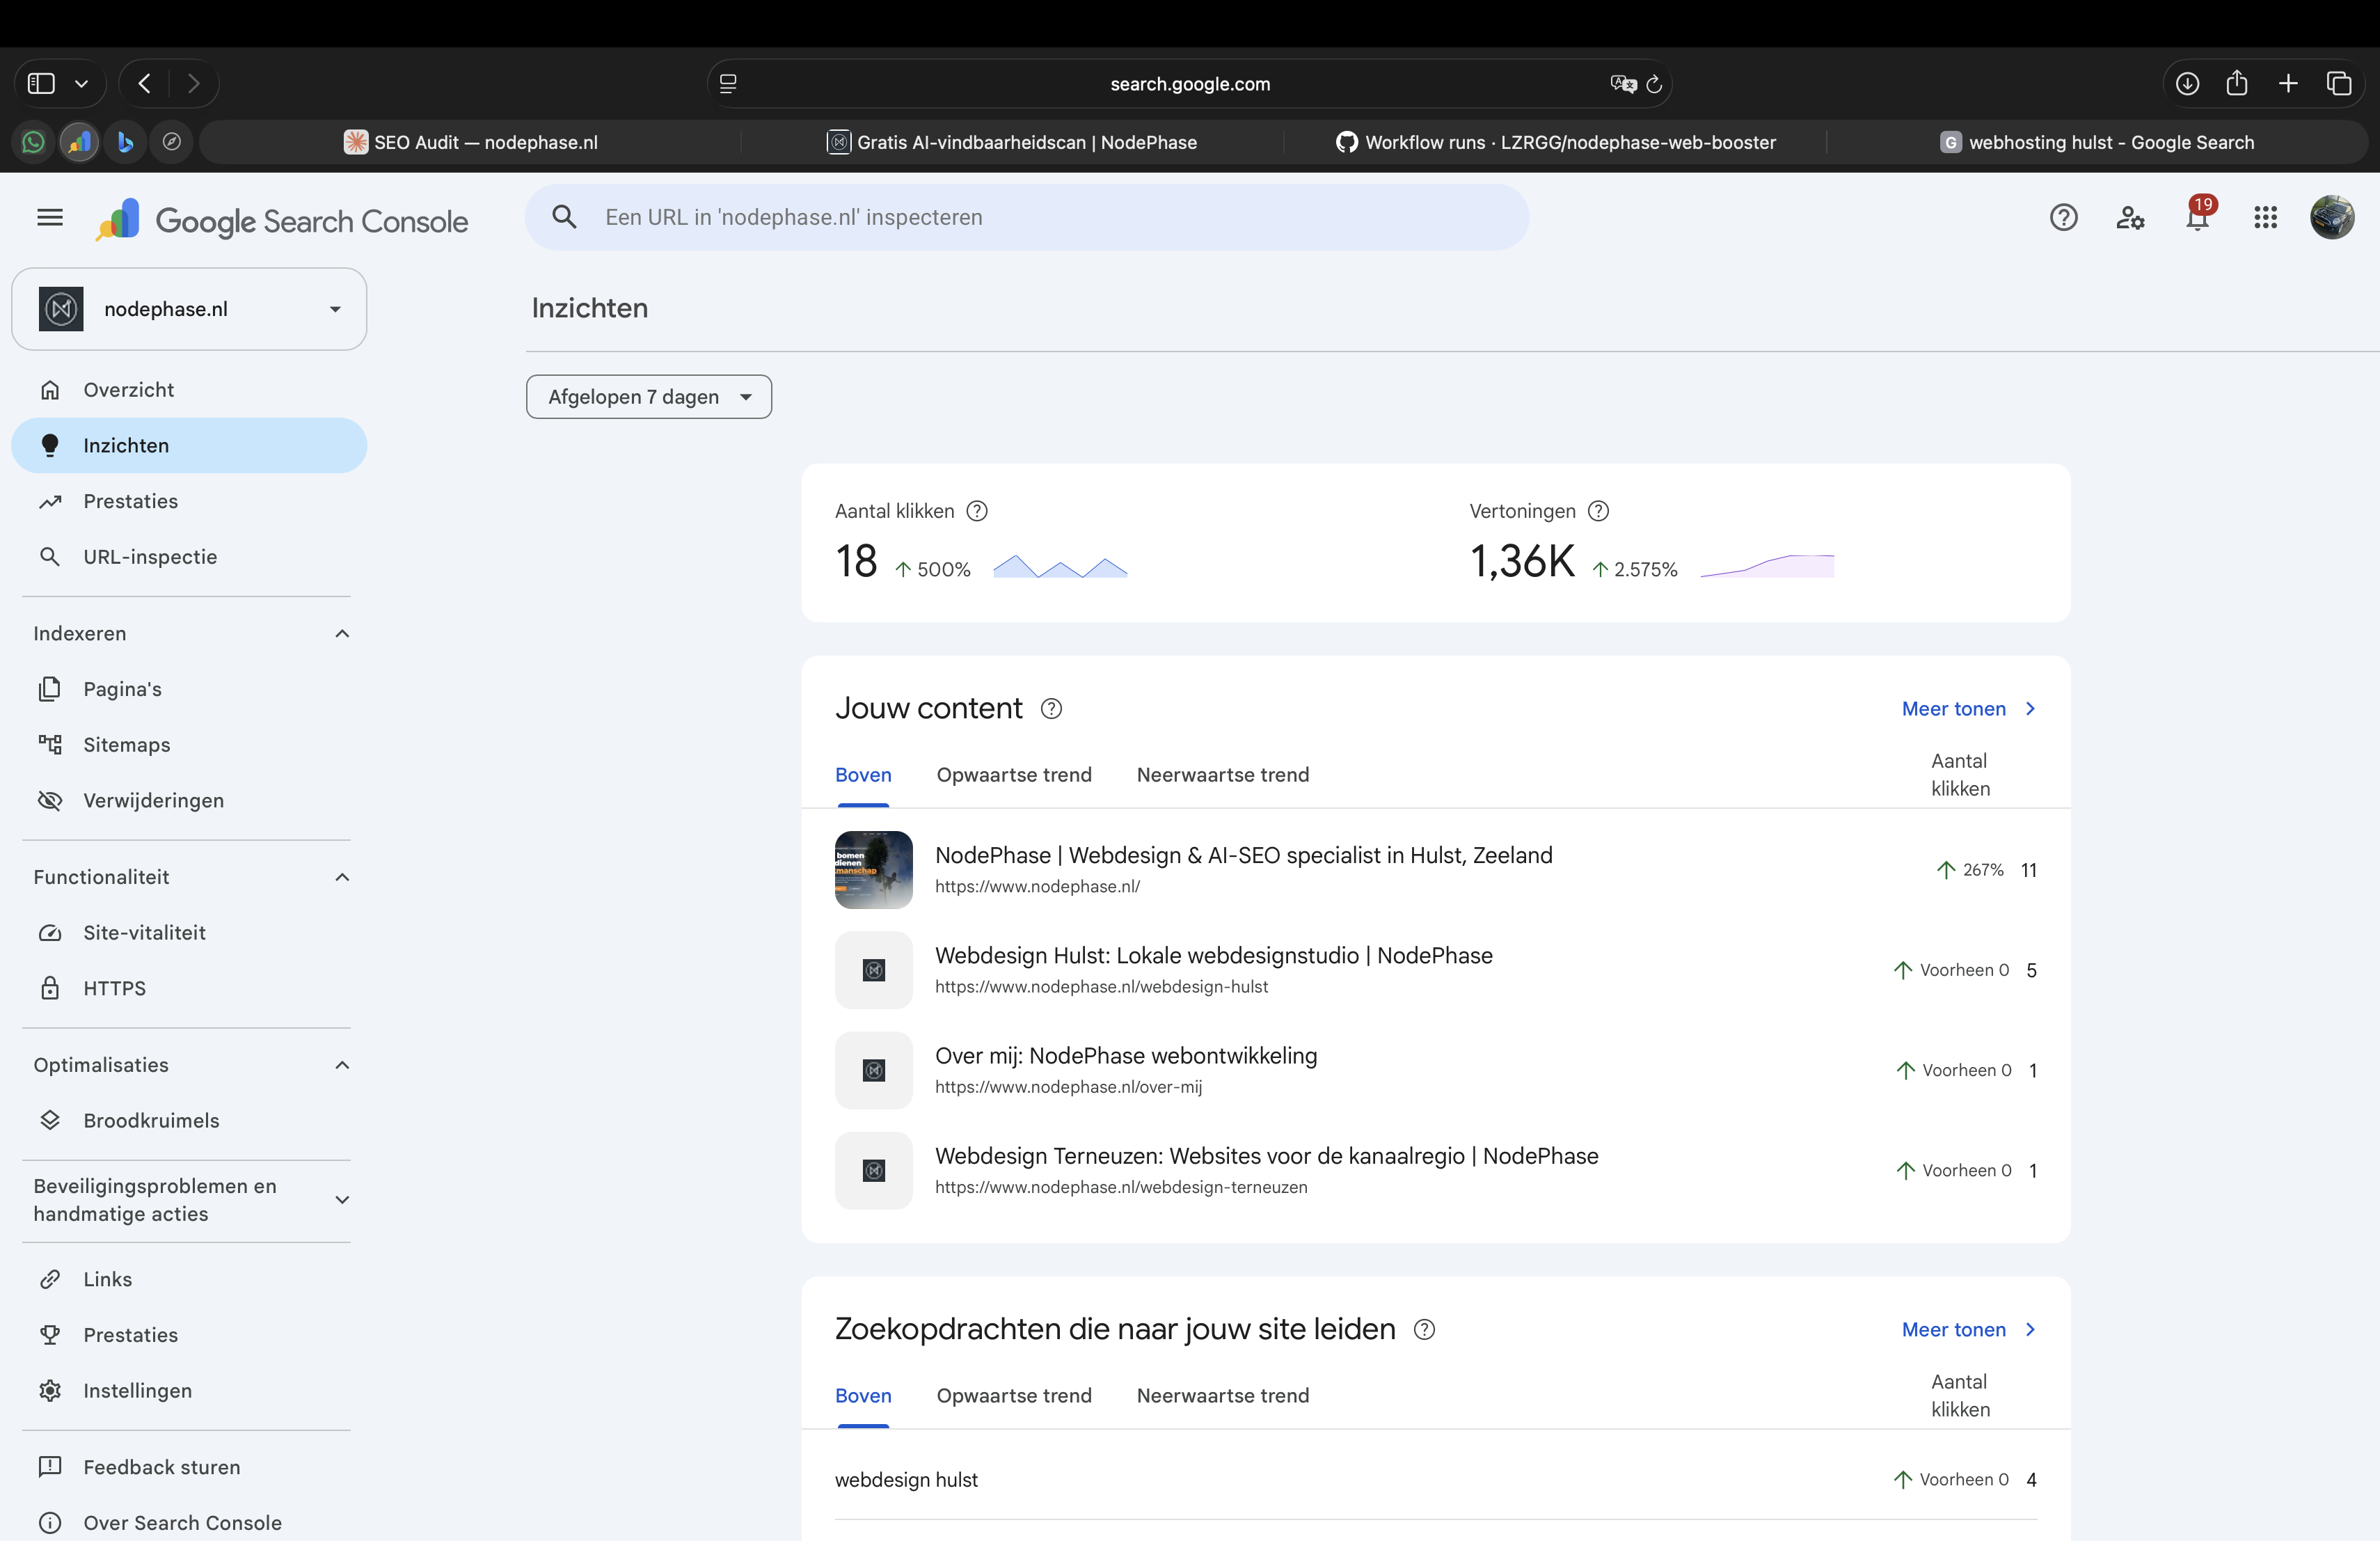Go back with Safari back arrow
Image resolution: width=2380 pixels, height=1541 pixels.
tap(144, 83)
